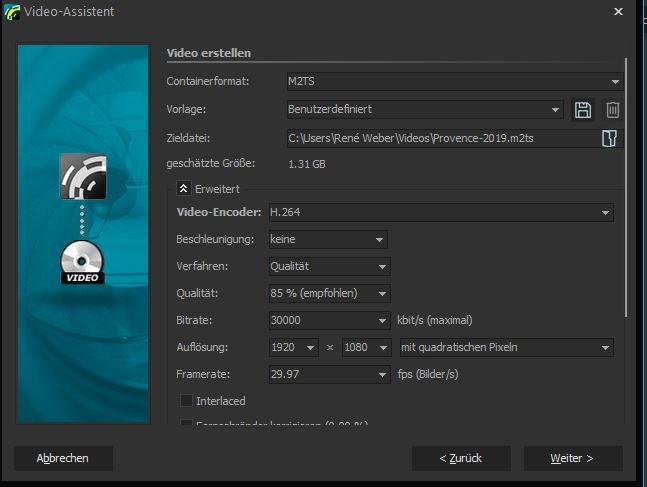The image size is (647, 487).
Task: Click the project source icon in sidebar
Action: click(x=83, y=175)
